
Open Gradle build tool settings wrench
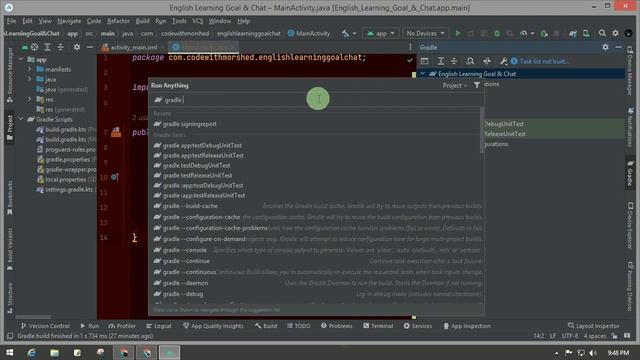click(x=503, y=61)
